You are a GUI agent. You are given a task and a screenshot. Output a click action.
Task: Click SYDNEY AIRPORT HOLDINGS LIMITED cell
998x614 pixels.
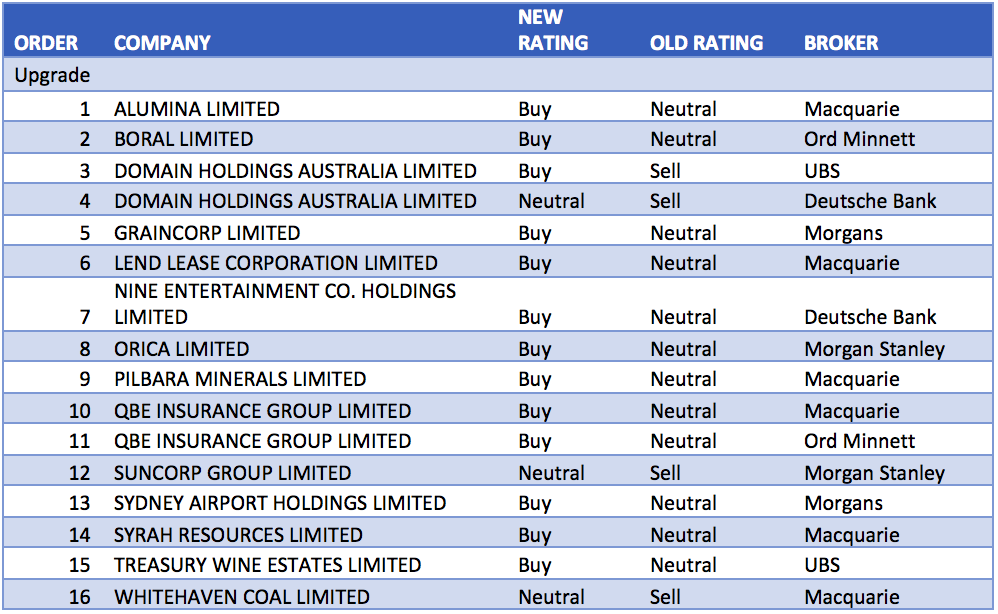(x=280, y=503)
